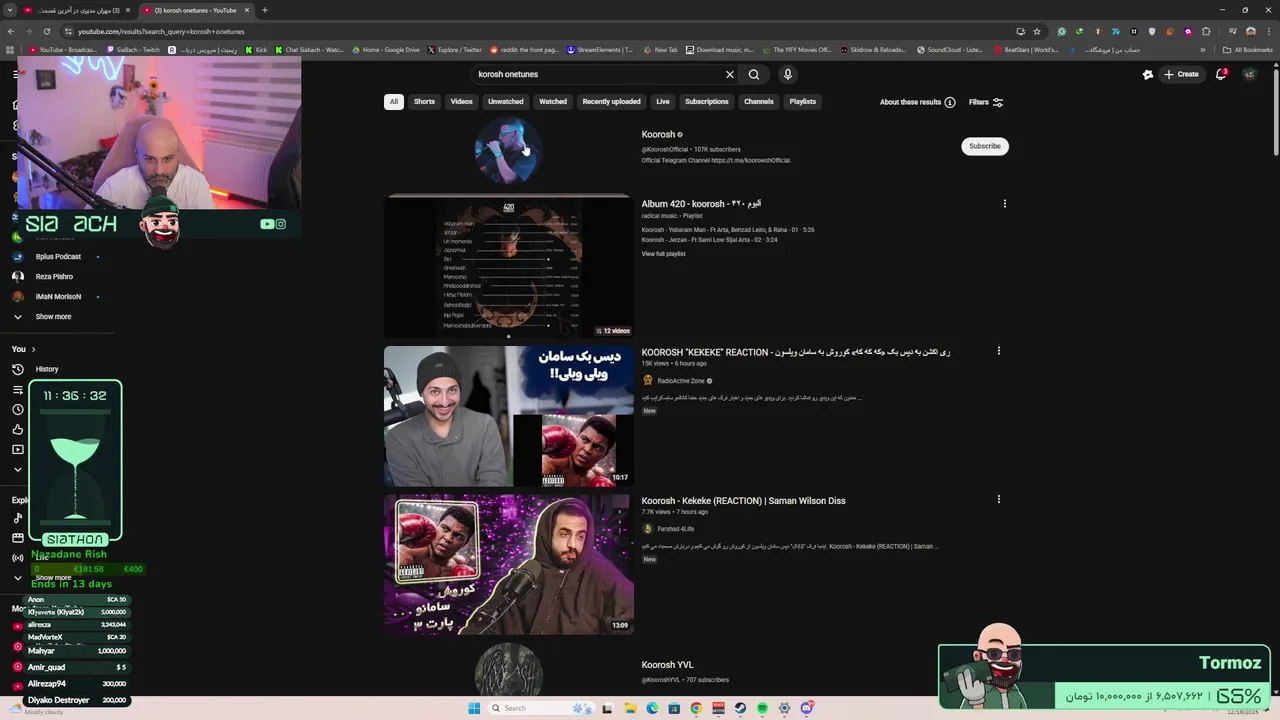1280x720 pixels.
Task: Open Discord from the taskbar
Action: click(806, 708)
